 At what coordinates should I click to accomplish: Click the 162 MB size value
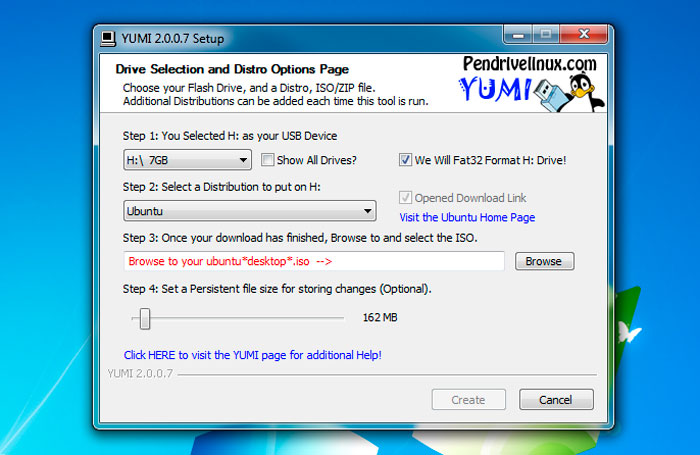click(380, 317)
